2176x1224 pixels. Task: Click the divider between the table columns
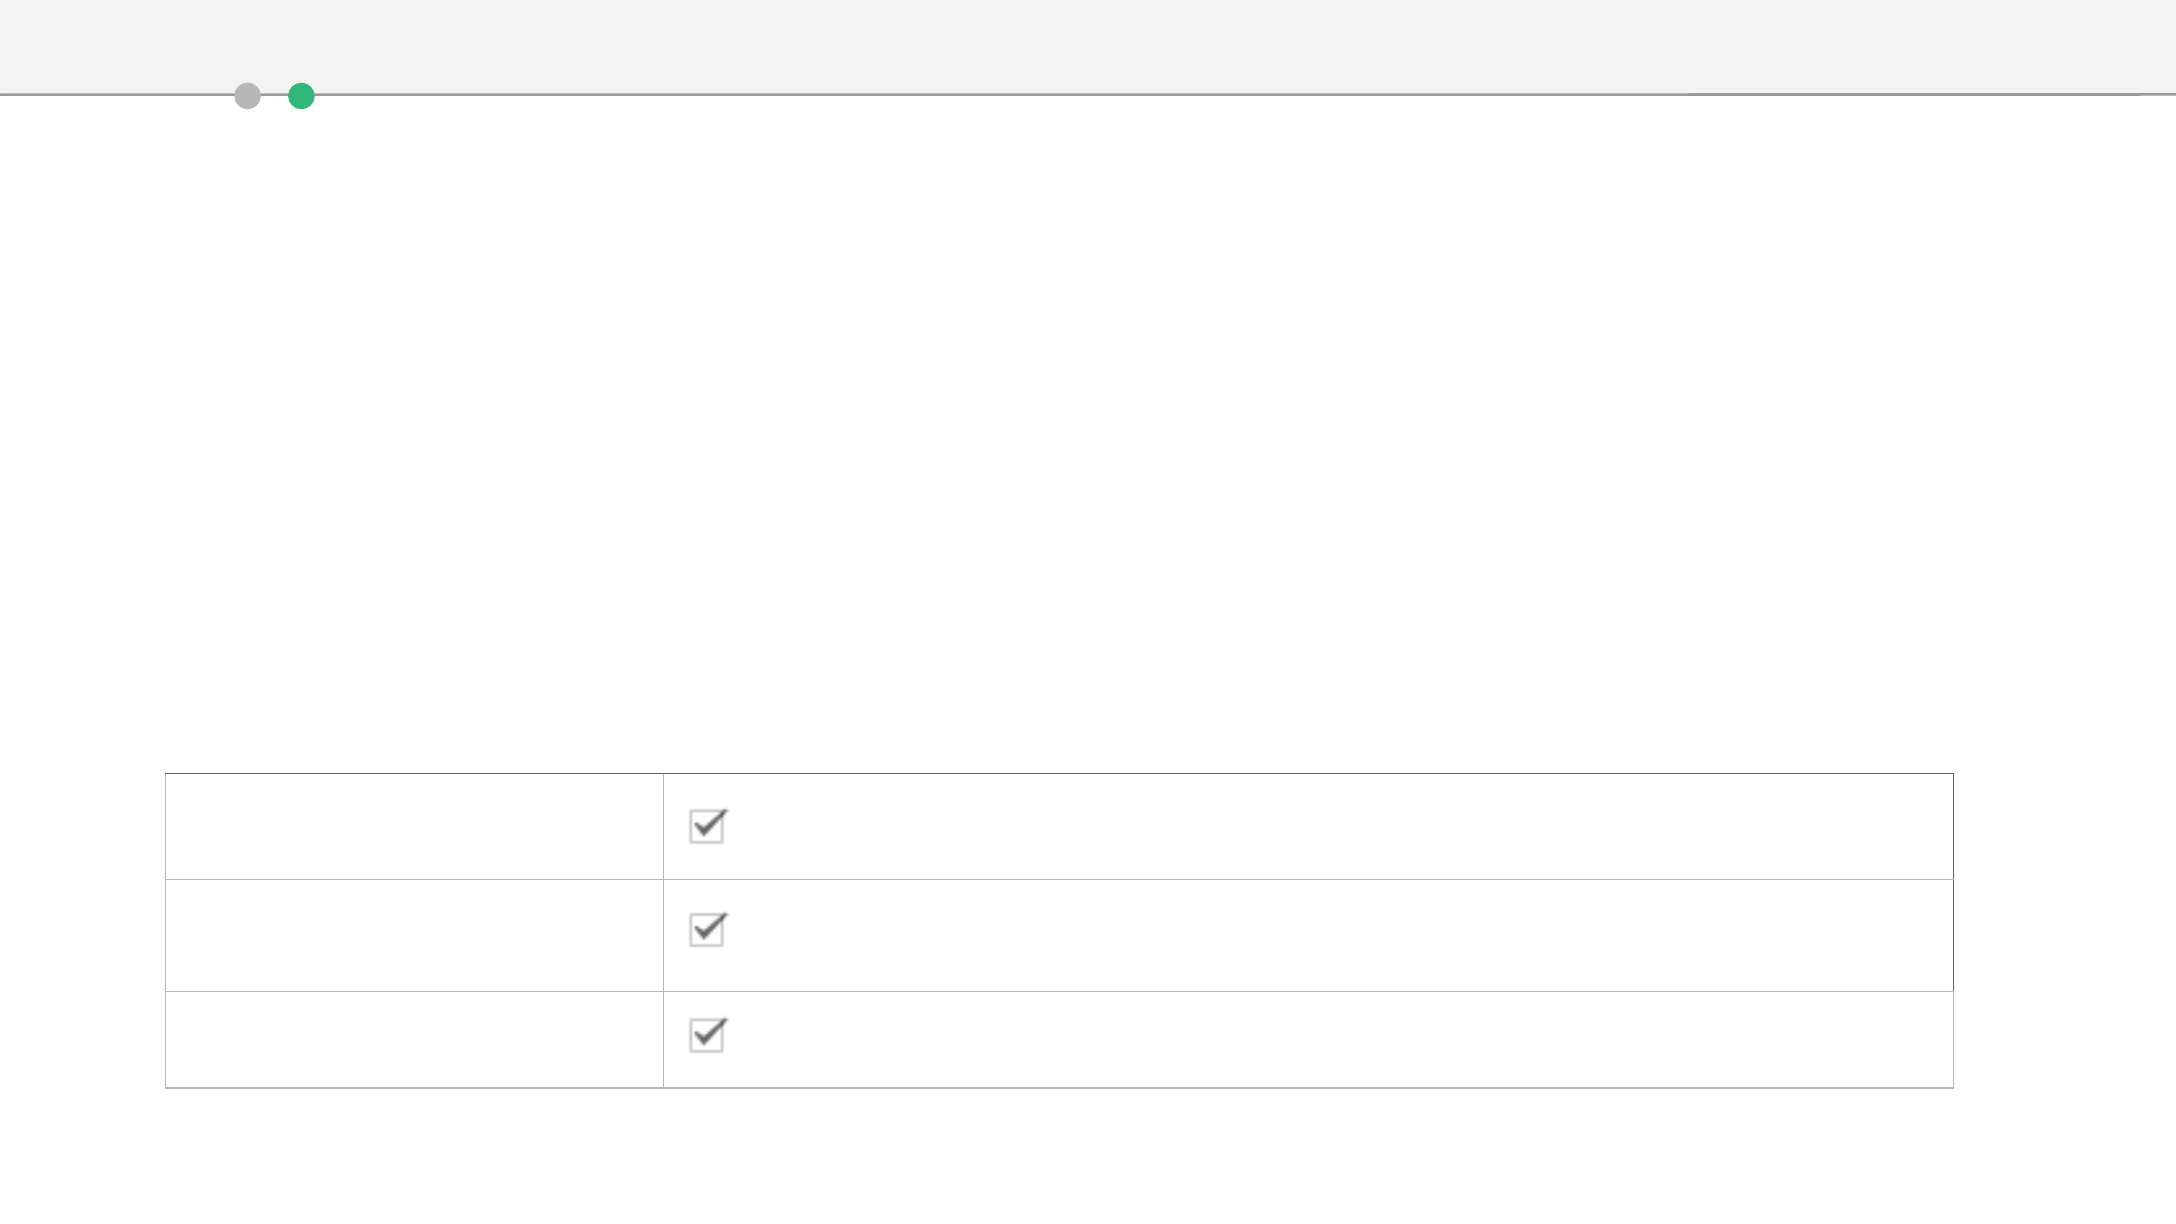[x=663, y=930]
